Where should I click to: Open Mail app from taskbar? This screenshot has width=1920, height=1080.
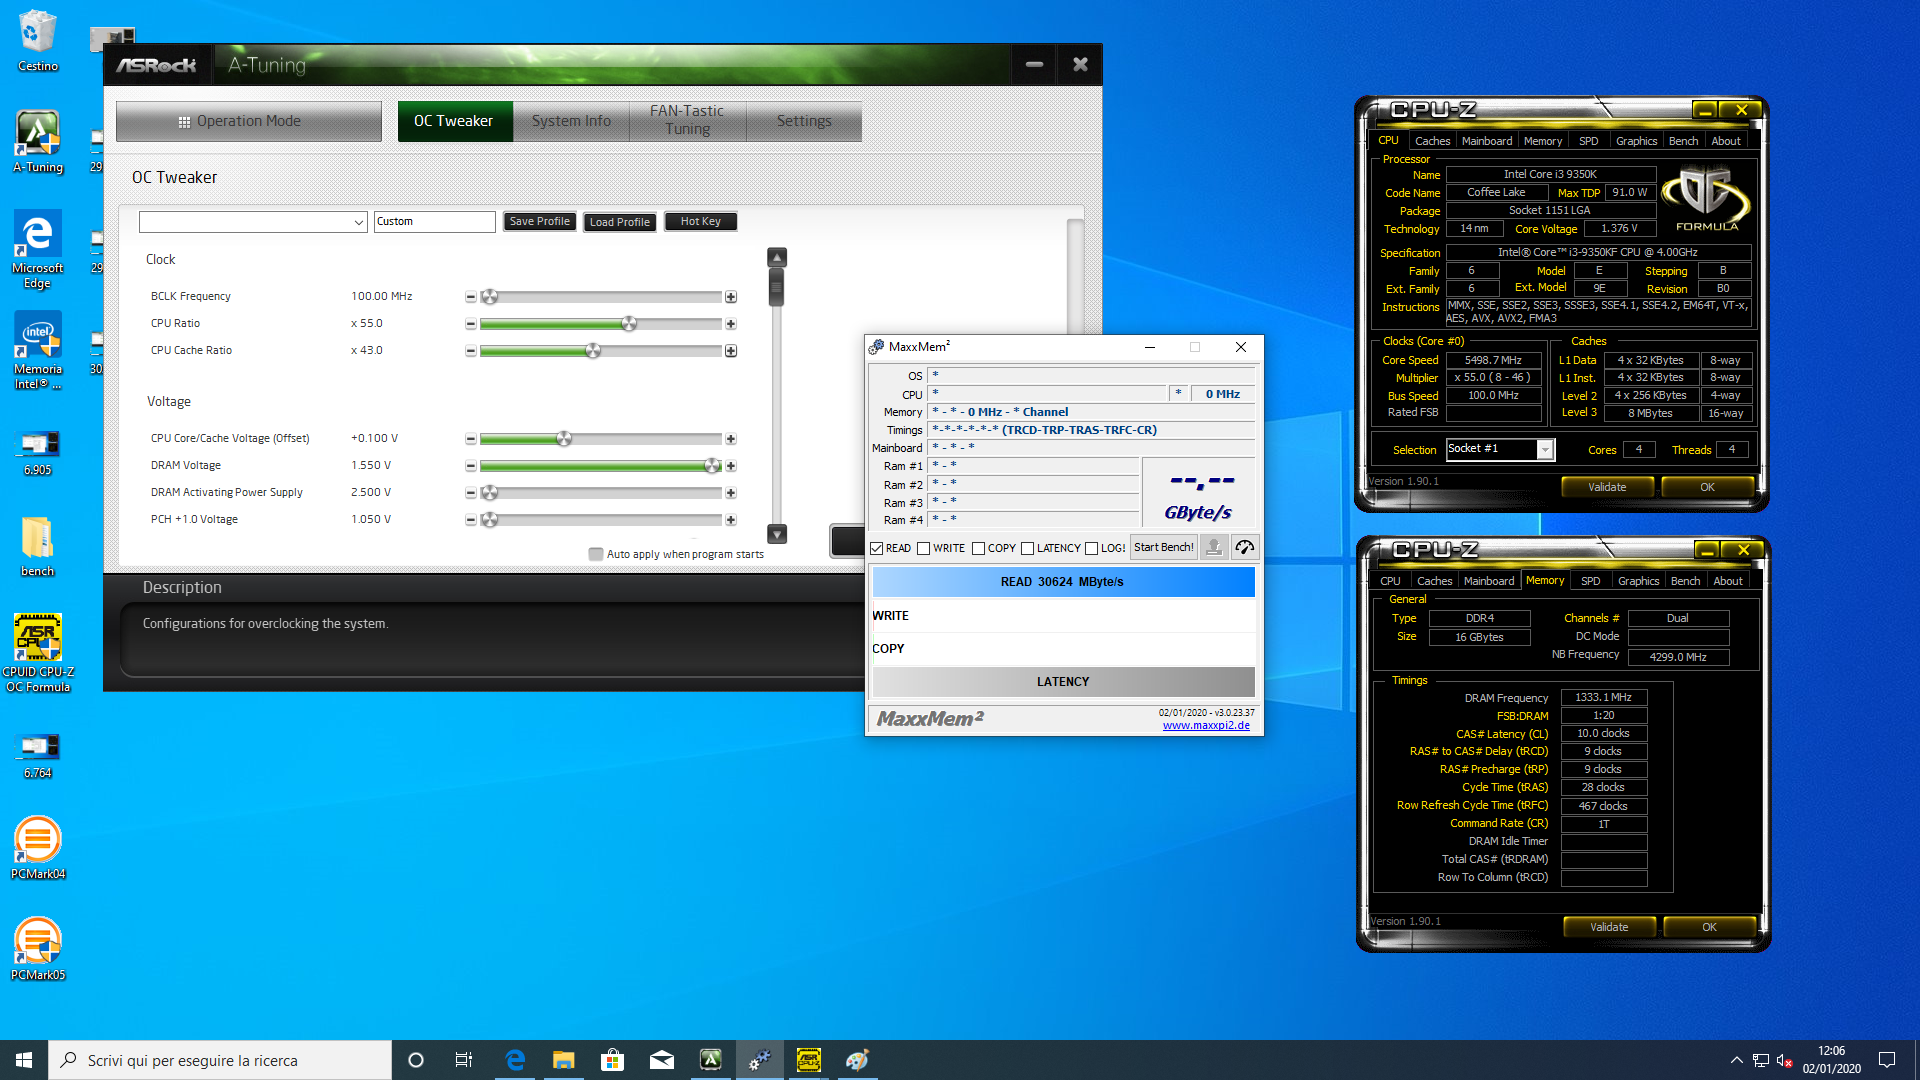[661, 1060]
